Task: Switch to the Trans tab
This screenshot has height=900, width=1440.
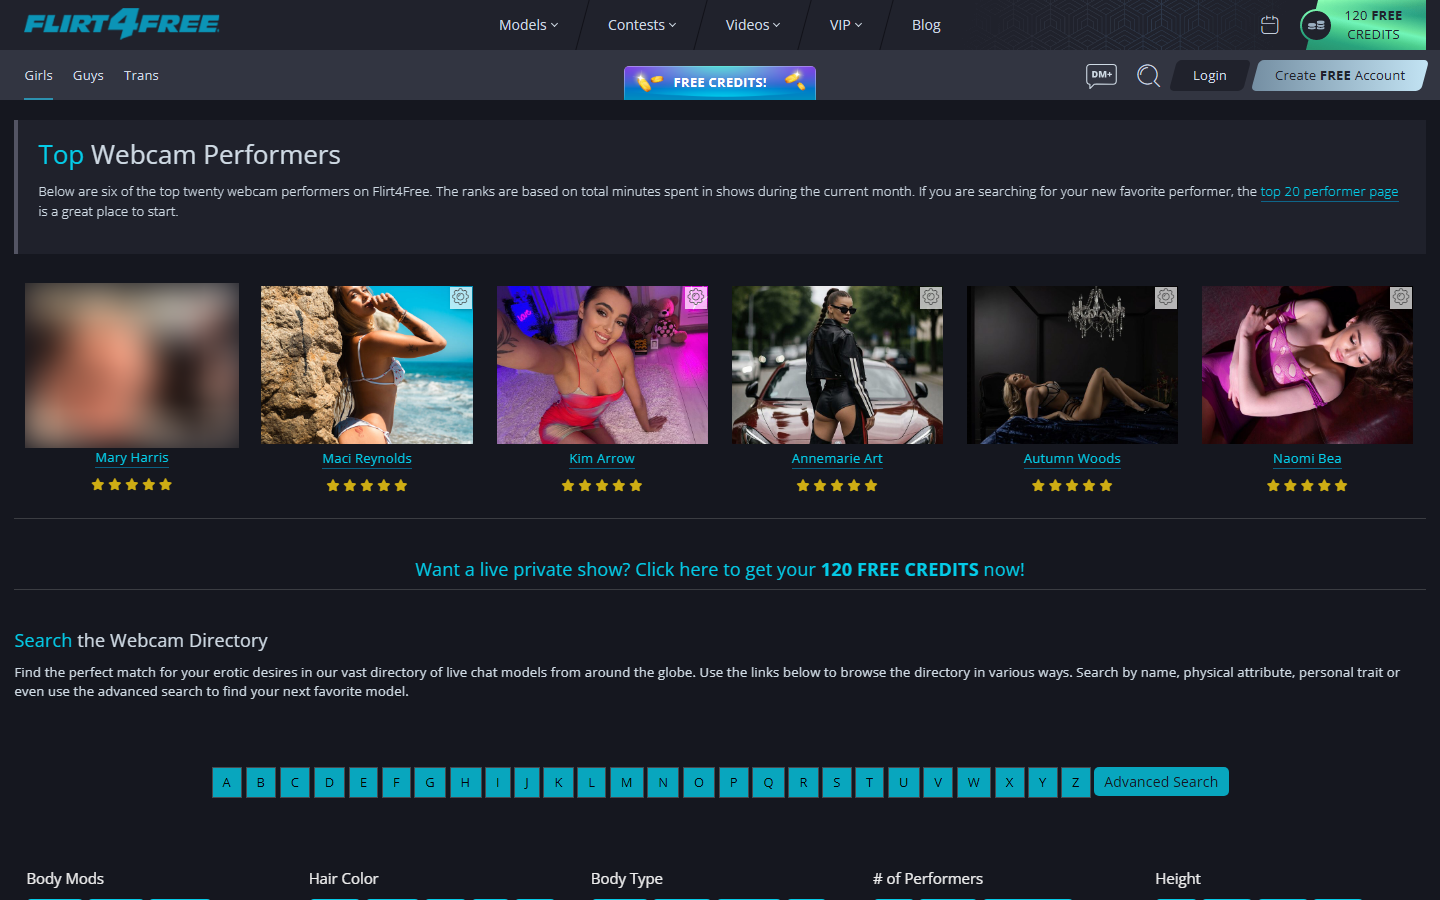Action: click(x=141, y=75)
